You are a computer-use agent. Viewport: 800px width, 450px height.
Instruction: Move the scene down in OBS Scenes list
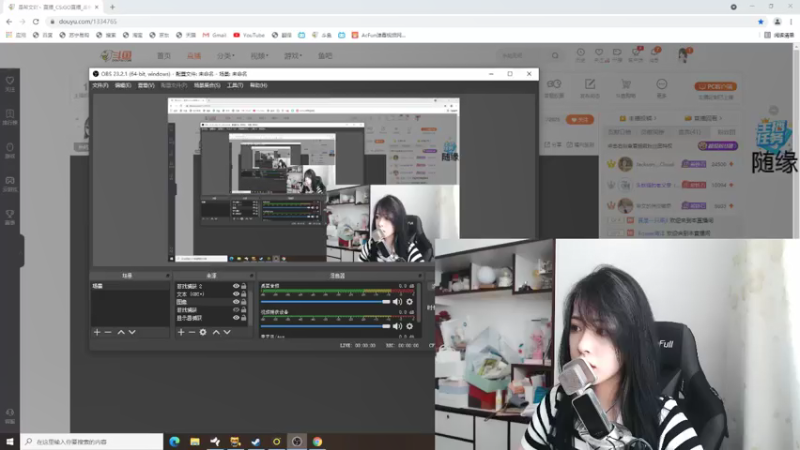click(132, 332)
